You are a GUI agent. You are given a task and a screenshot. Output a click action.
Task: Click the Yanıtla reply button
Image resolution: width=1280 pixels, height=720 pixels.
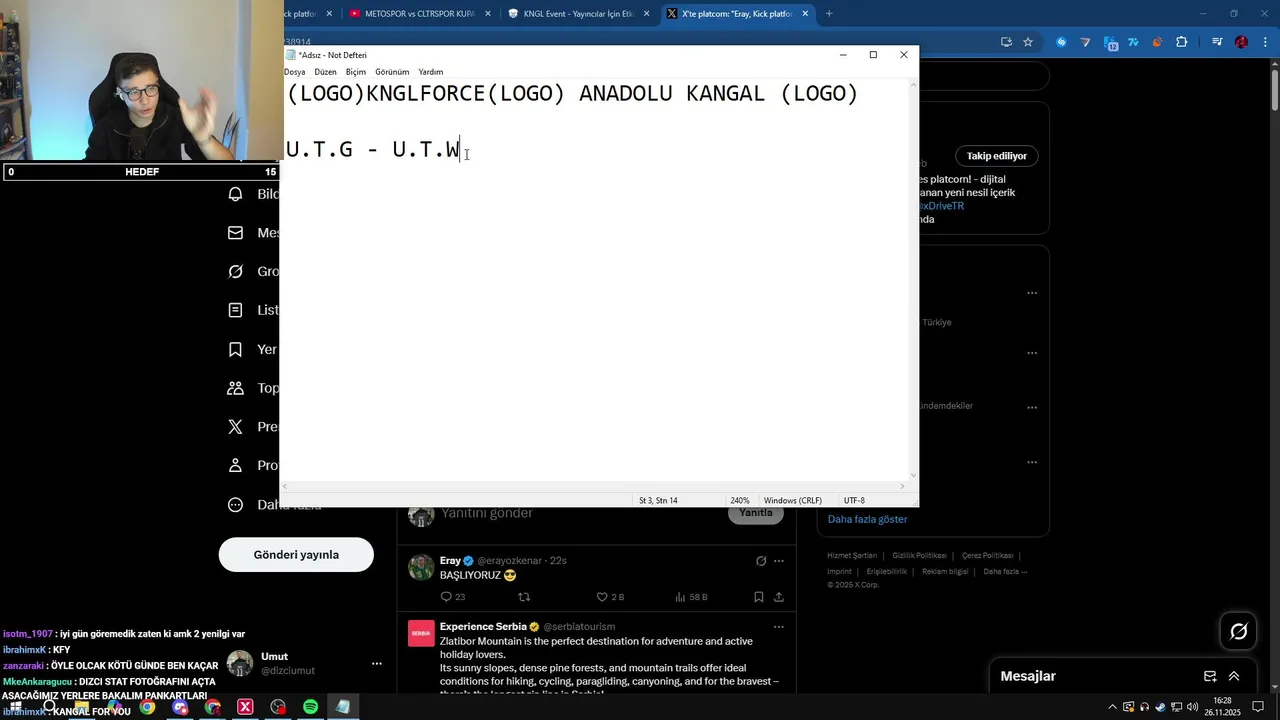click(x=756, y=513)
